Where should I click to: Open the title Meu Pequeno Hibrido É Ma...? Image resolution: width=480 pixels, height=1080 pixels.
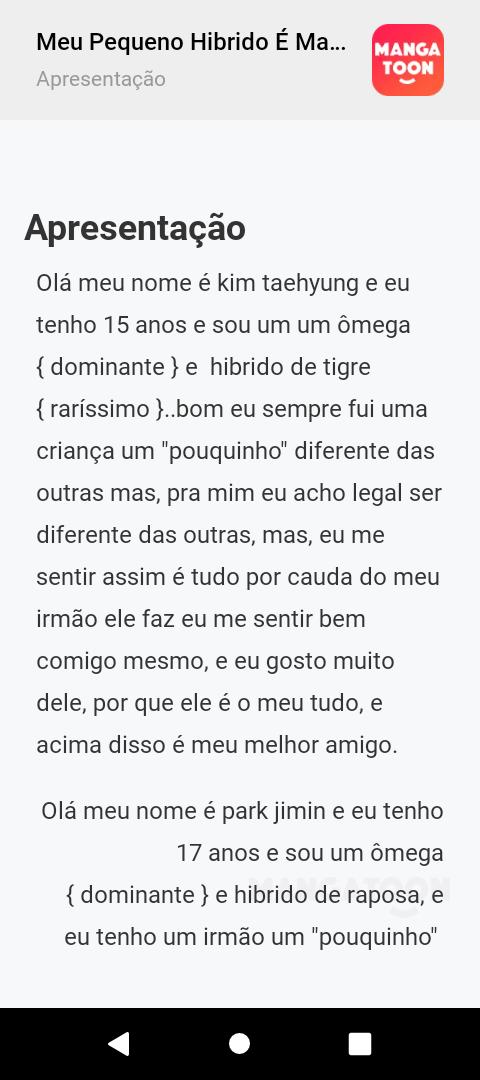tap(191, 42)
